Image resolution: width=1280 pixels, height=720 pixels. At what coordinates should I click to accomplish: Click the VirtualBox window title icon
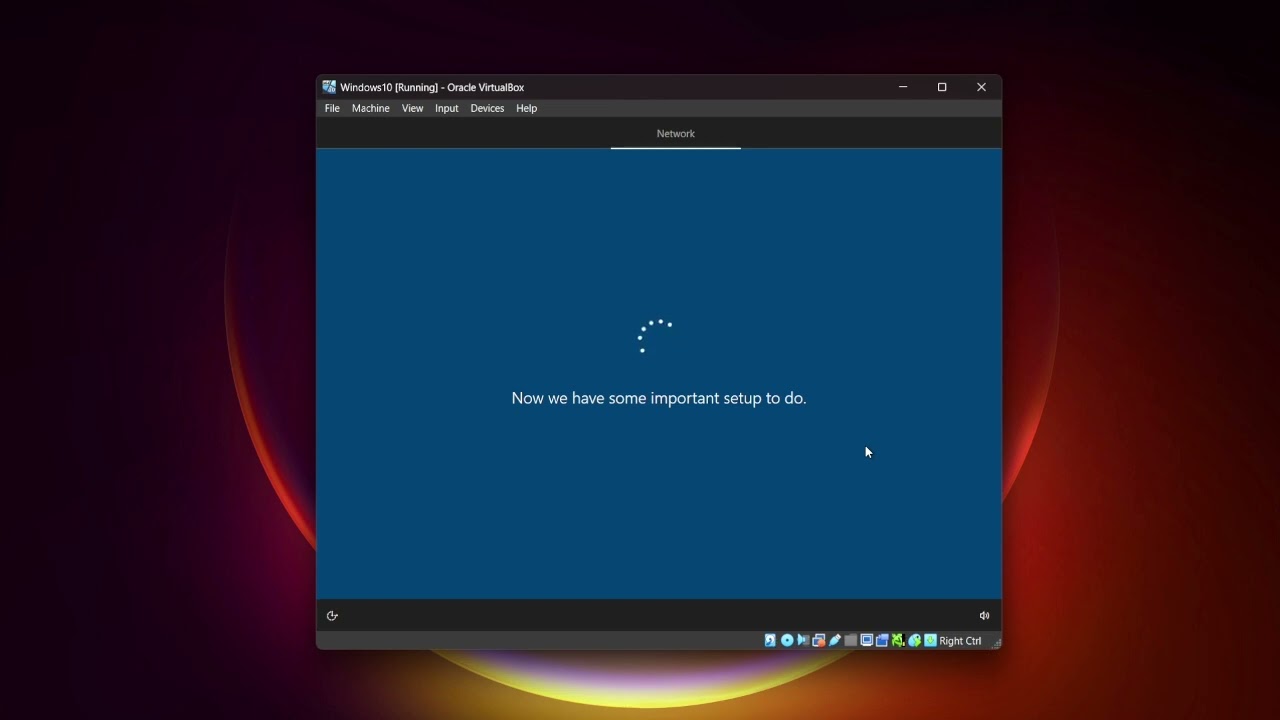[x=329, y=87]
